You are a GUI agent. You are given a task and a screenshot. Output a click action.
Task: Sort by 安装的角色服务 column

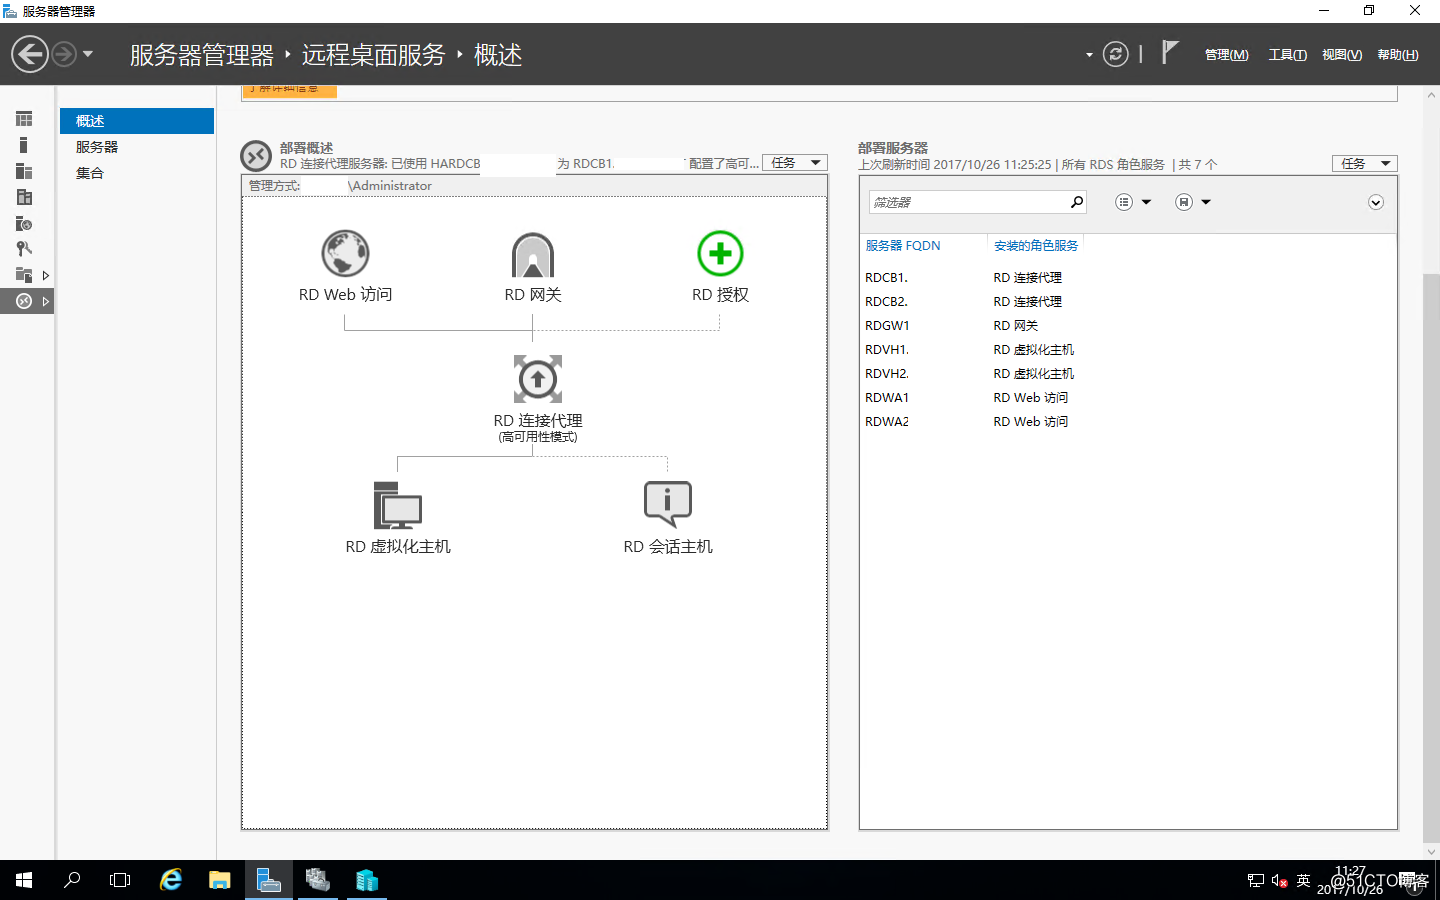coord(1036,245)
